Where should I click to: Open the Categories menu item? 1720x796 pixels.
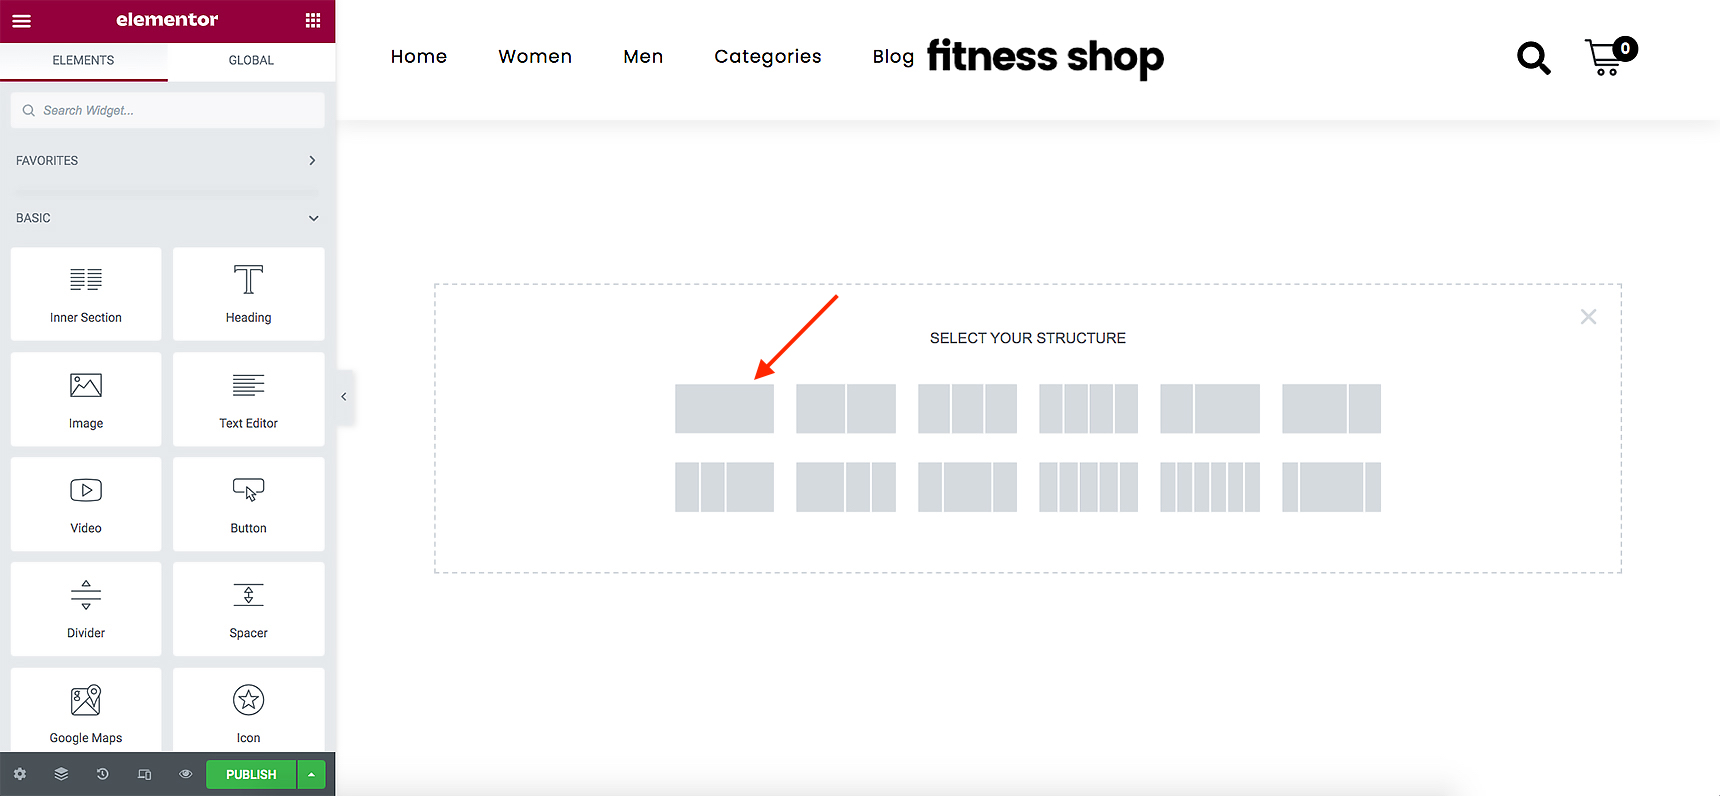tap(768, 57)
